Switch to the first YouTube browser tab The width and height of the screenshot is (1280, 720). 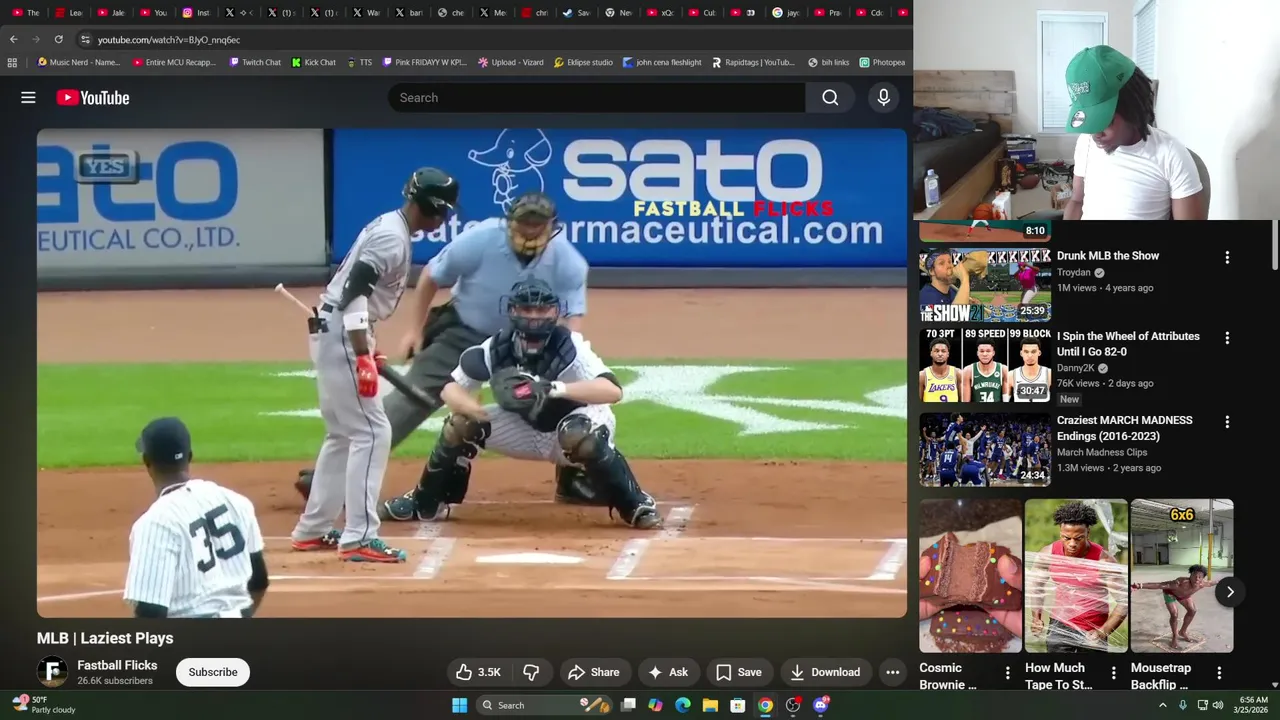pos(25,13)
